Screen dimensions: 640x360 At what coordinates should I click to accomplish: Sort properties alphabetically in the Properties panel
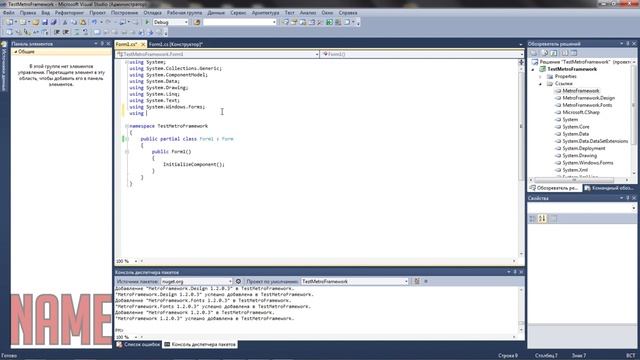coord(542,219)
